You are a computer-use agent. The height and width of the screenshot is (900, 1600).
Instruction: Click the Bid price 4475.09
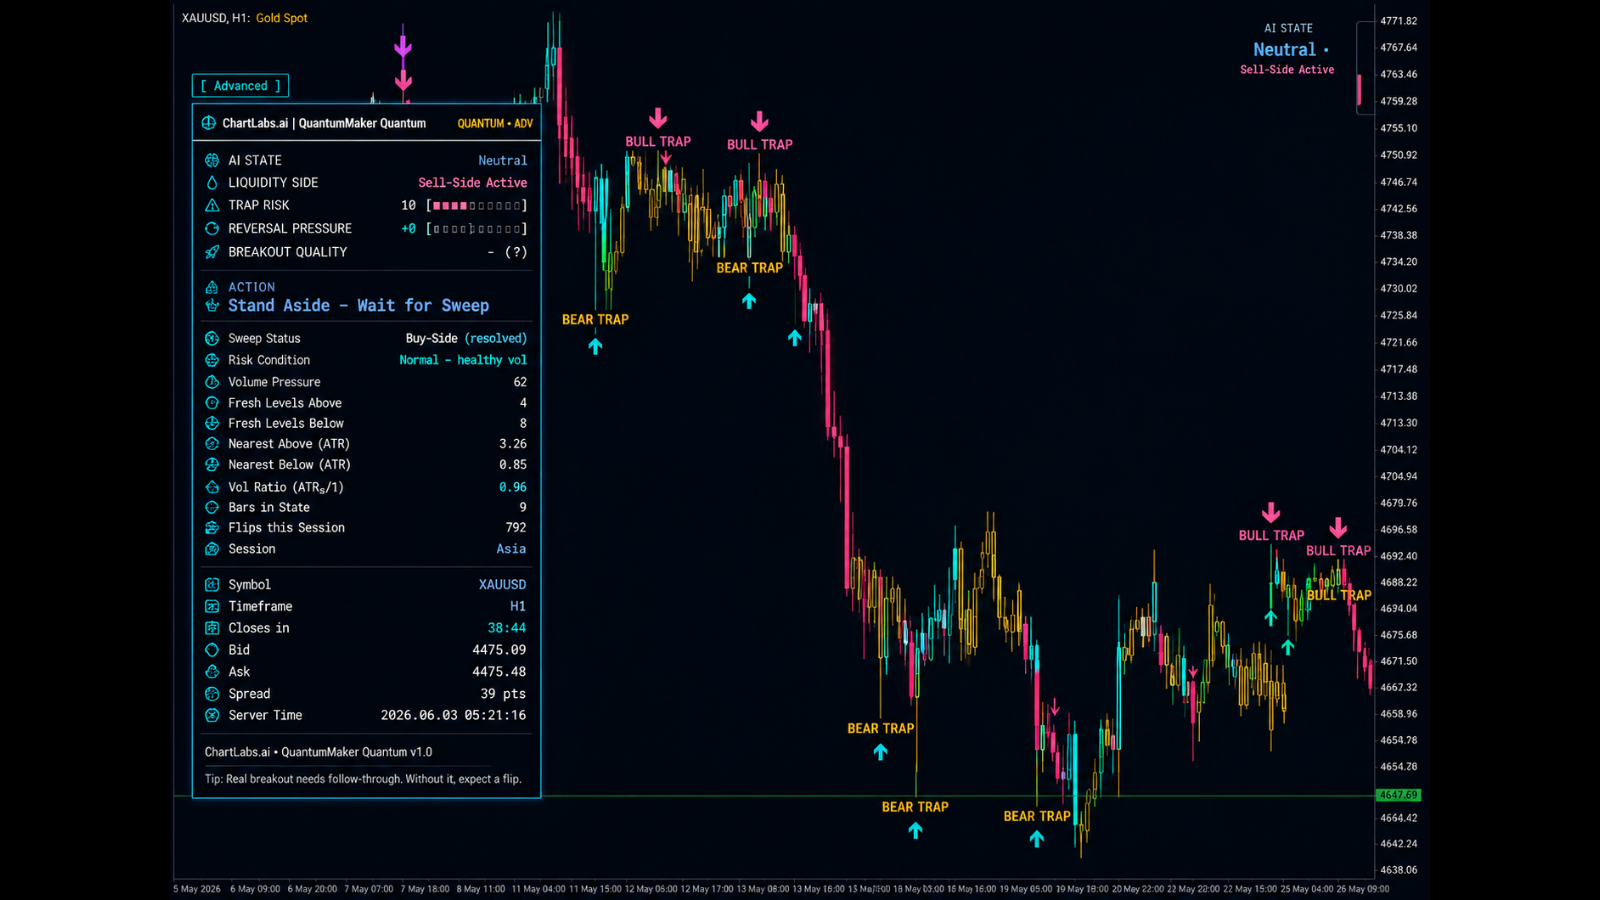(x=499, y=650)
